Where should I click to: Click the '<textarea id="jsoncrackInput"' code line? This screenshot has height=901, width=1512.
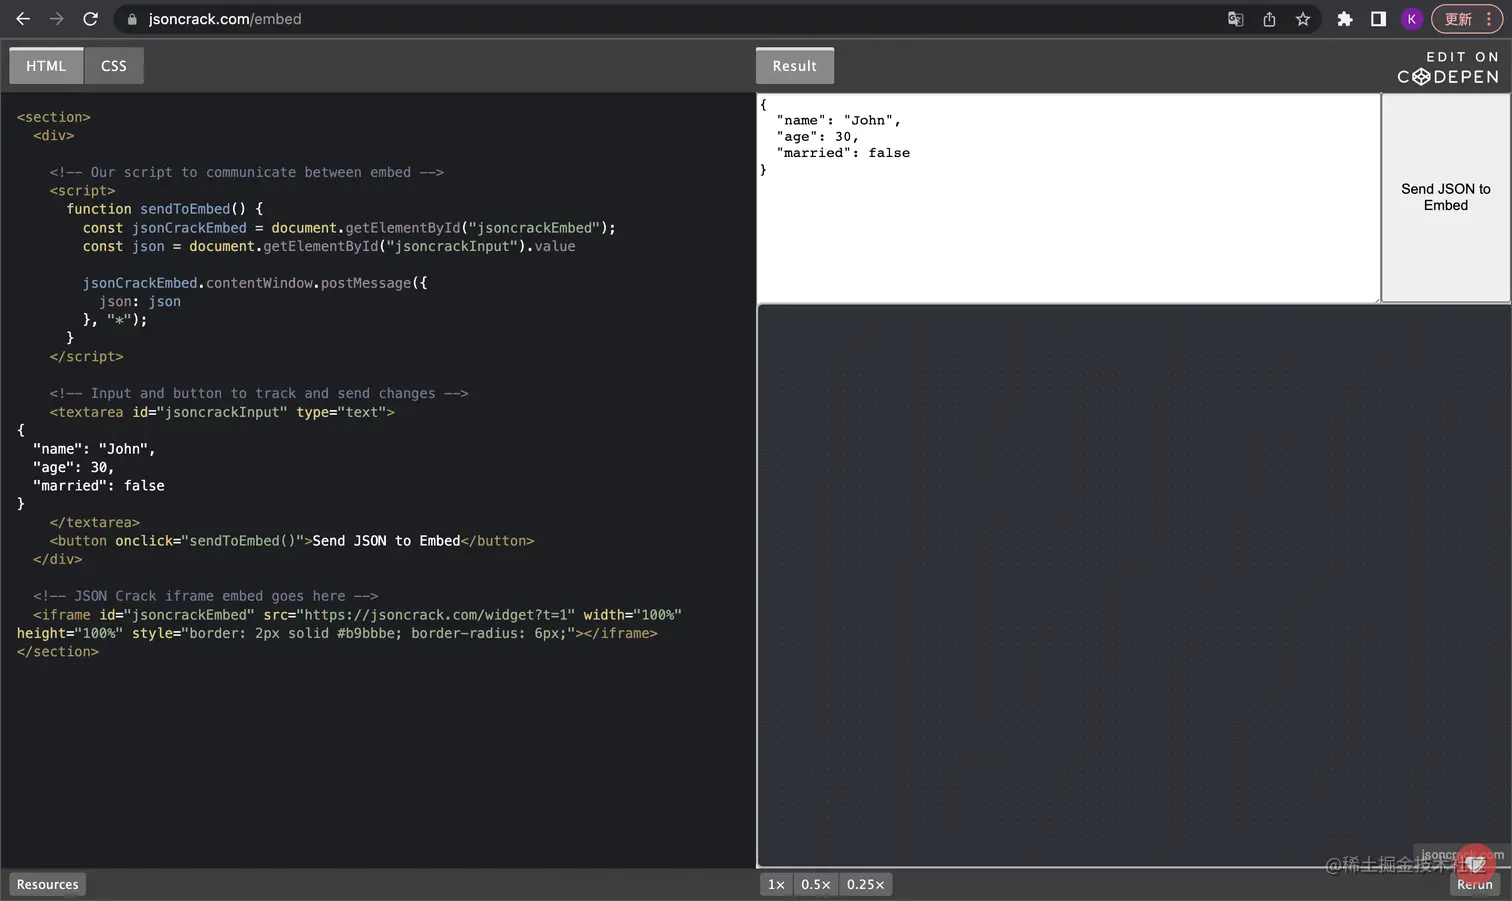222,412
